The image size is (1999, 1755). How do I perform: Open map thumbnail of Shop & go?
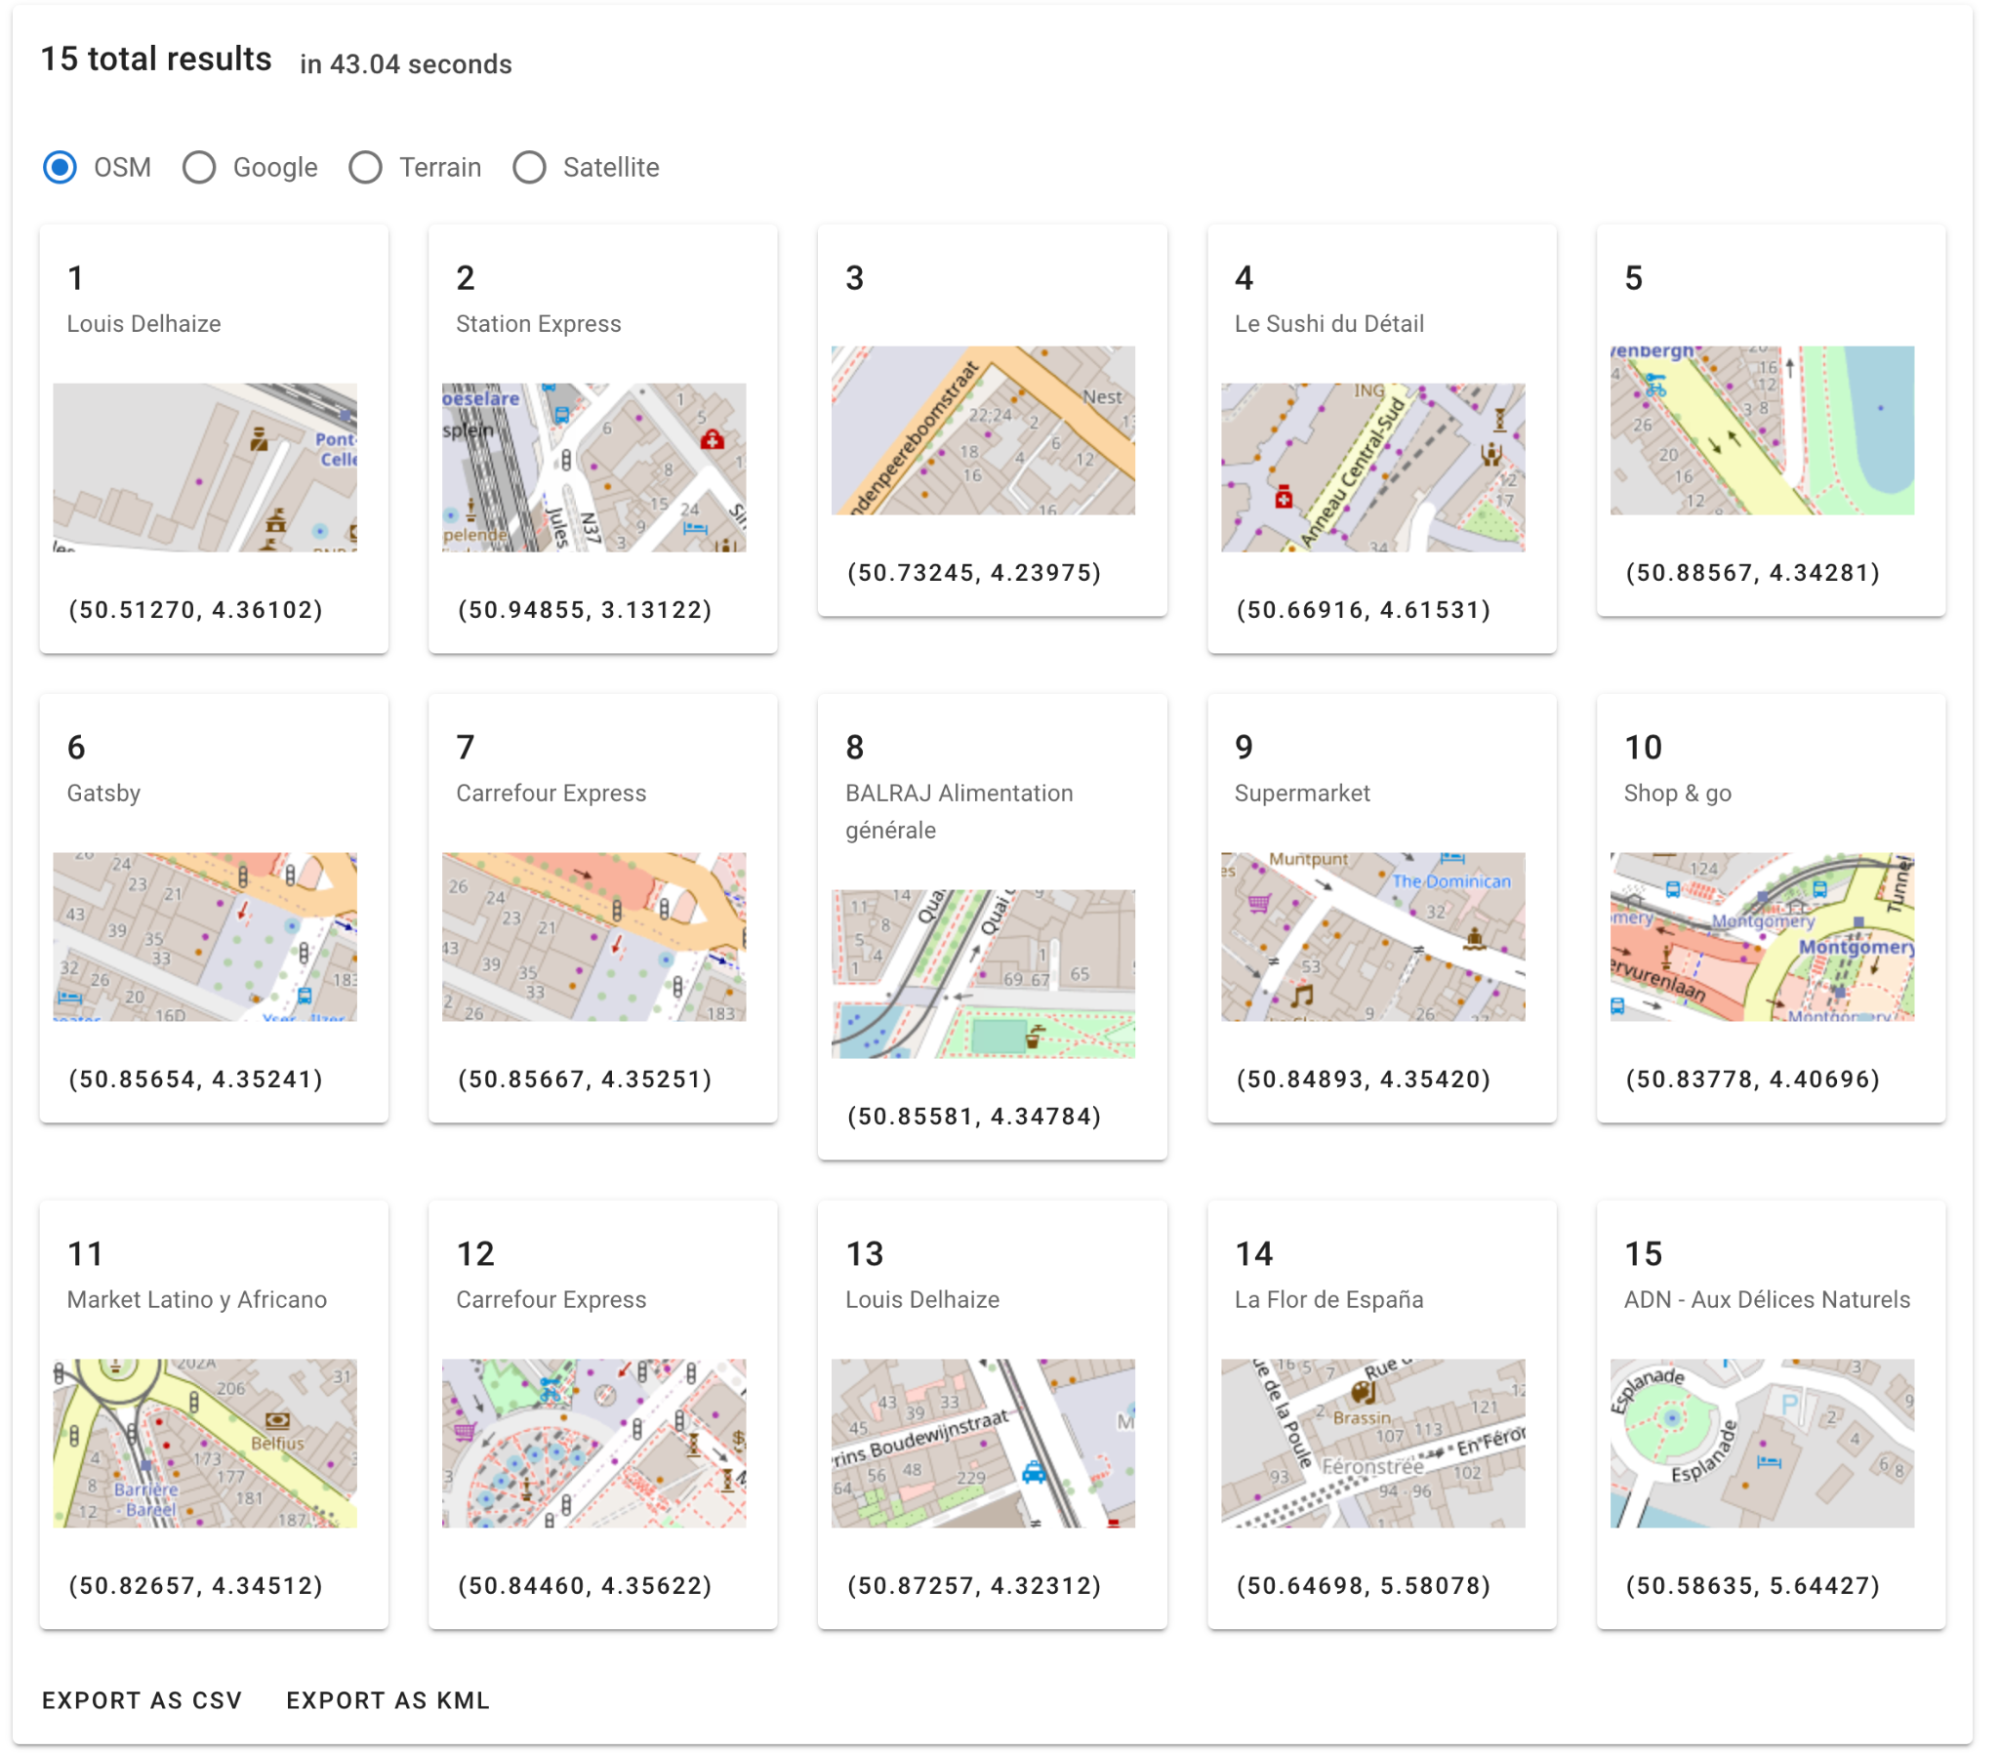(1762, 936)
